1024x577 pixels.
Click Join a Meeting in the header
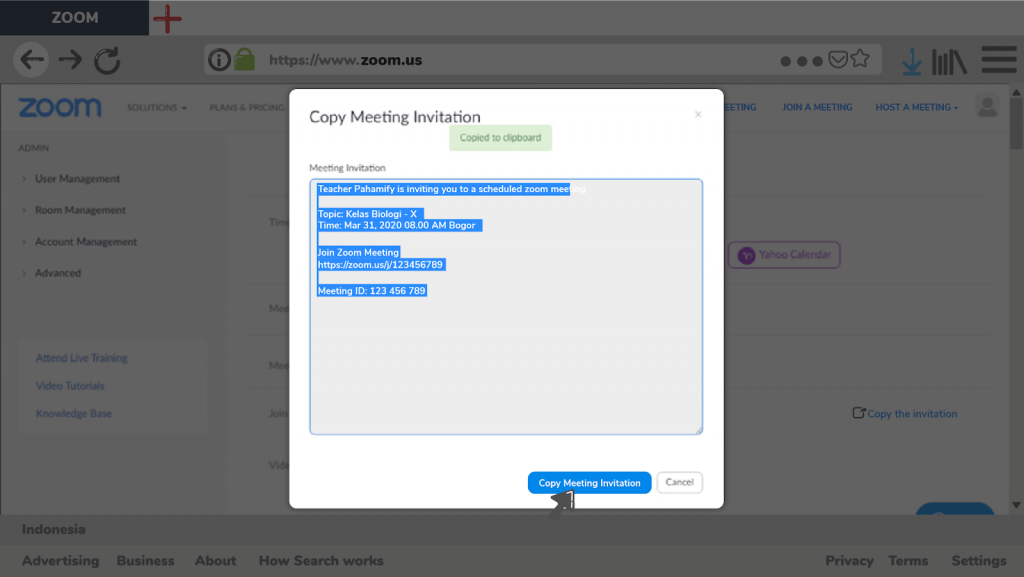[817, 107]
